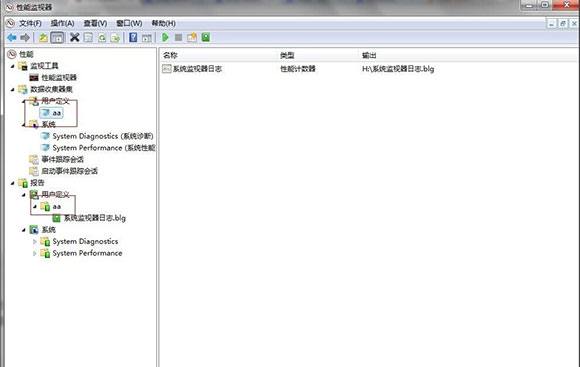580x367 pixels.
Task: Click the green View latest report icon
Action: 206,37
